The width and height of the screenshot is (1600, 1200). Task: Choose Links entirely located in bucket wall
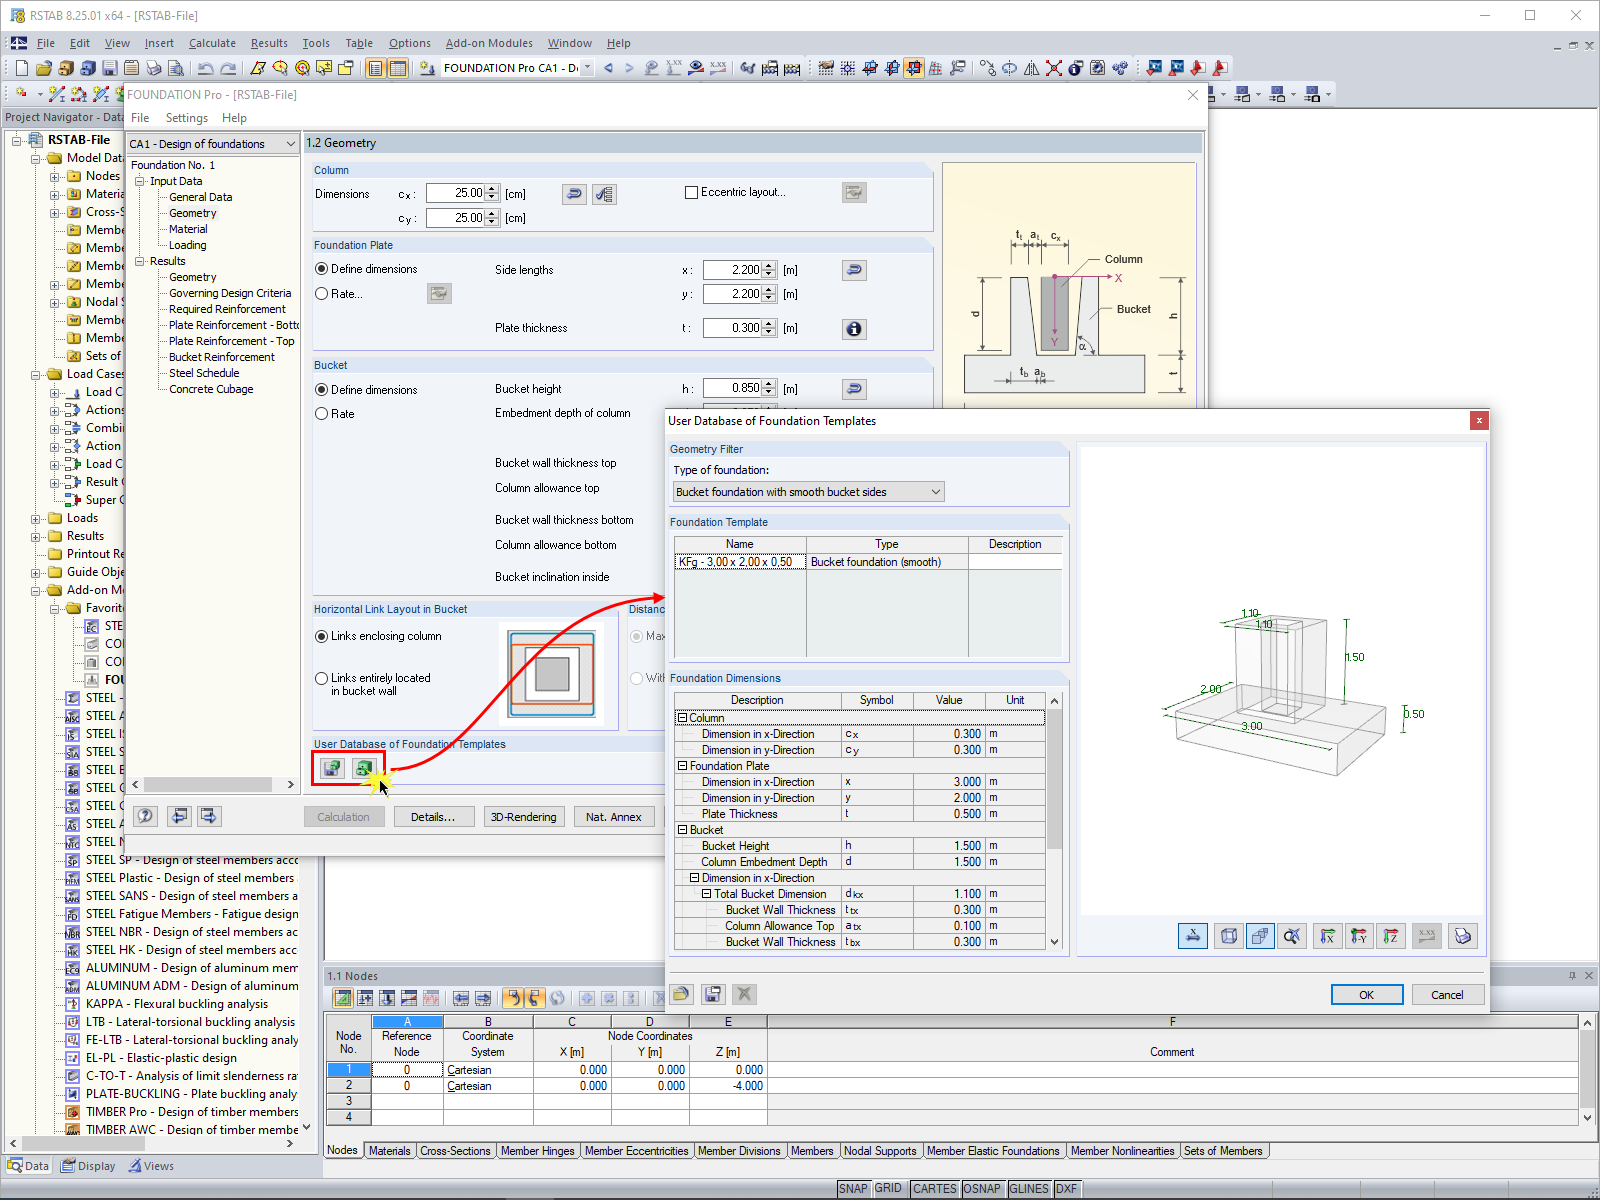point(322,678)
